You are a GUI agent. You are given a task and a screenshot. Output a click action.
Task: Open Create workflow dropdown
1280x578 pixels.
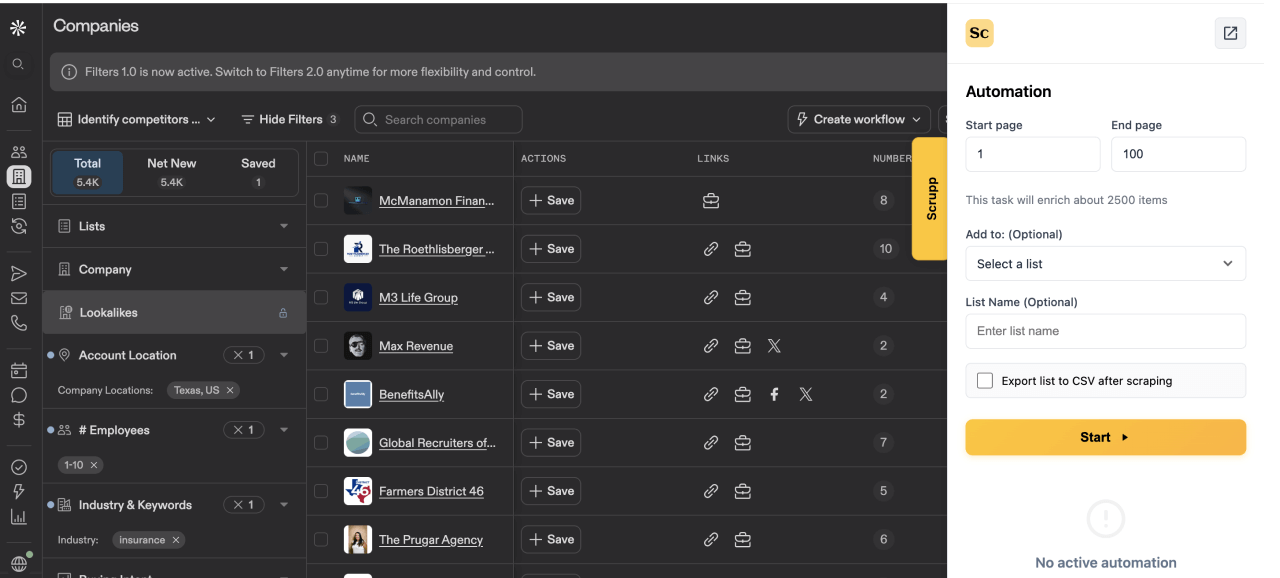[859, 119]
